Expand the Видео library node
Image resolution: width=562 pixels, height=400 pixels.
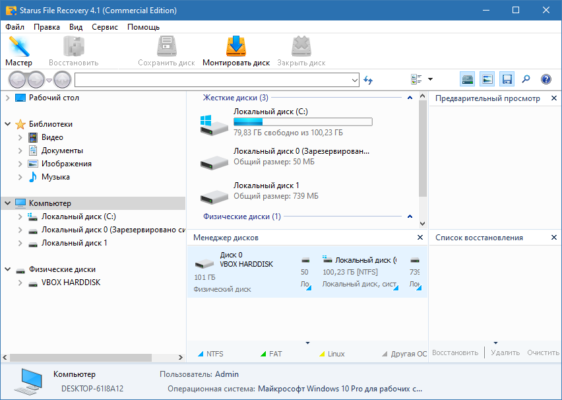coord(20,137)
